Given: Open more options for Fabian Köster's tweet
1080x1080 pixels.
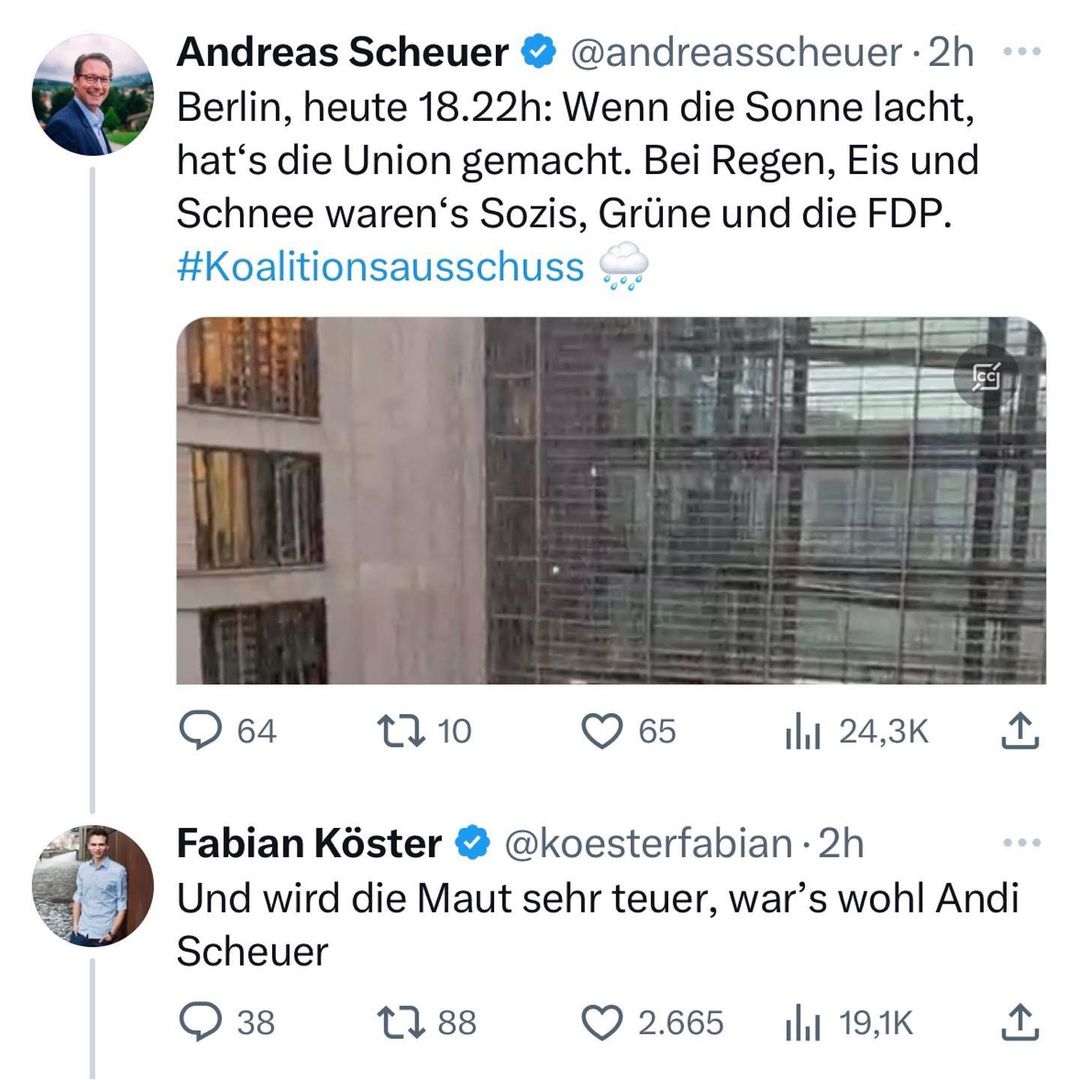Looking at the screenshot, I should [x=1021, y=843].
